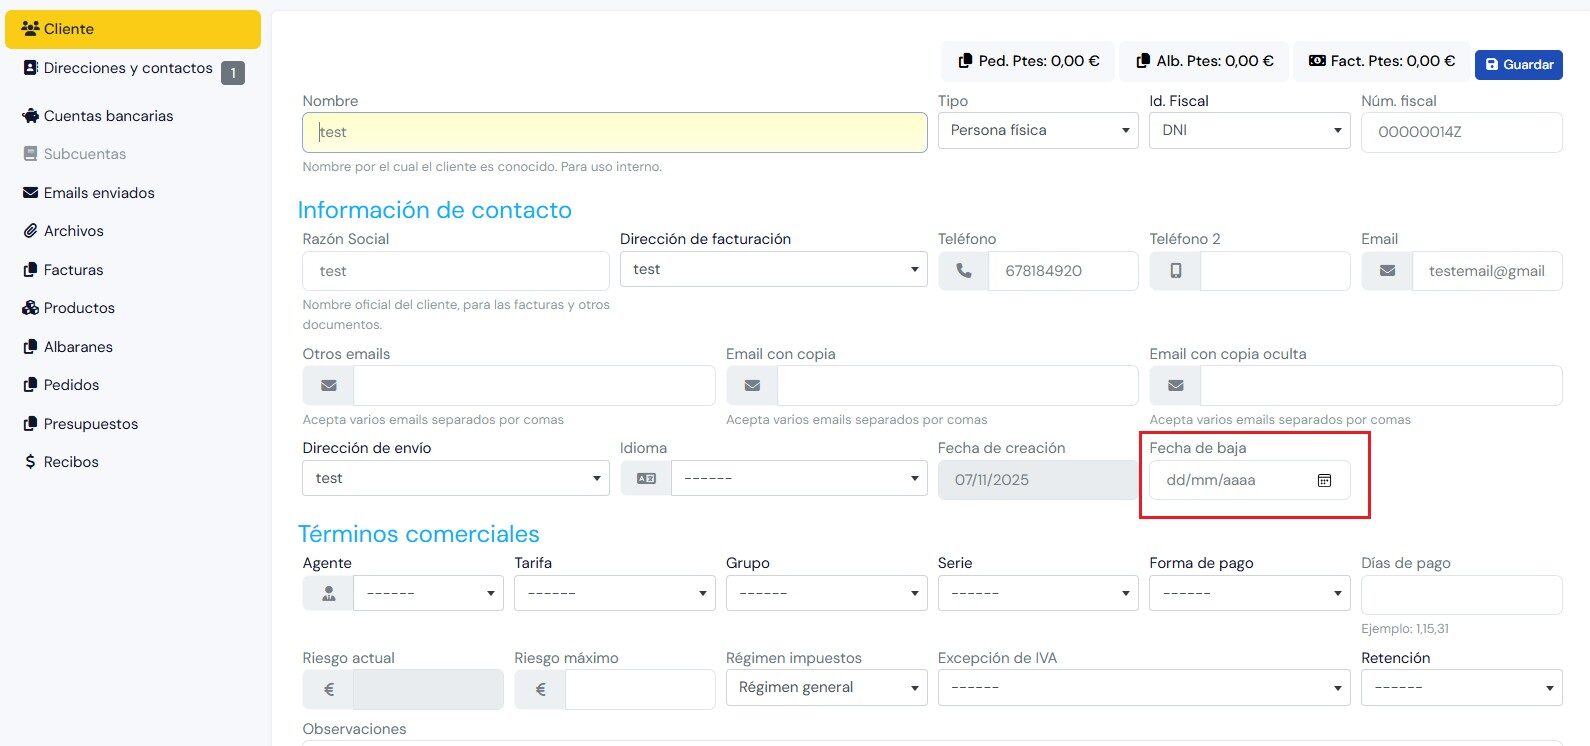
Task: Click the mobile icon beside Teléfono 2
Action: click(1175, 271)
